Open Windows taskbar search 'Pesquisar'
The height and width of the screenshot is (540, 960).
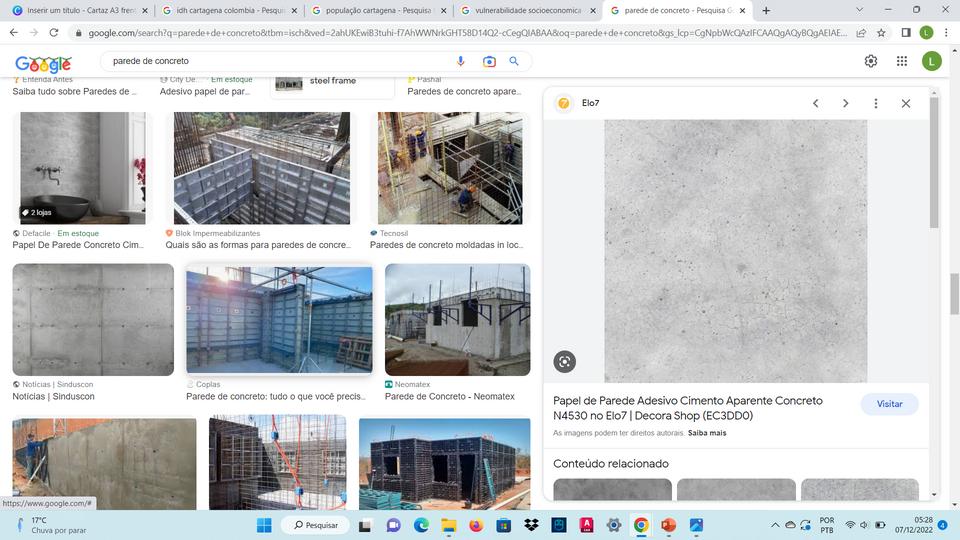tap(316, 525)
